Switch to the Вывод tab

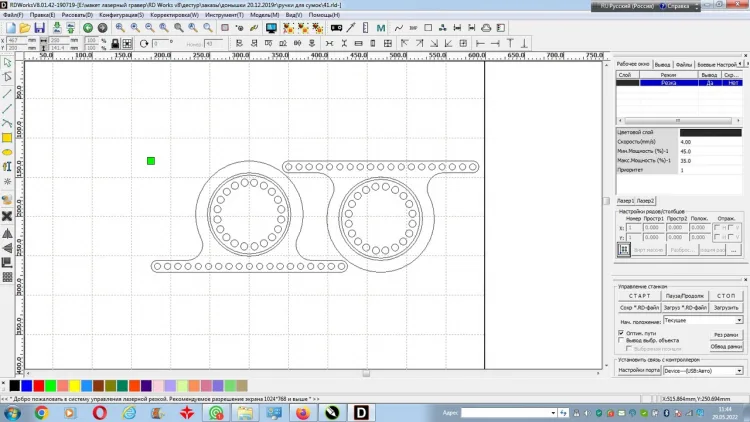click(x=662, y=65)
